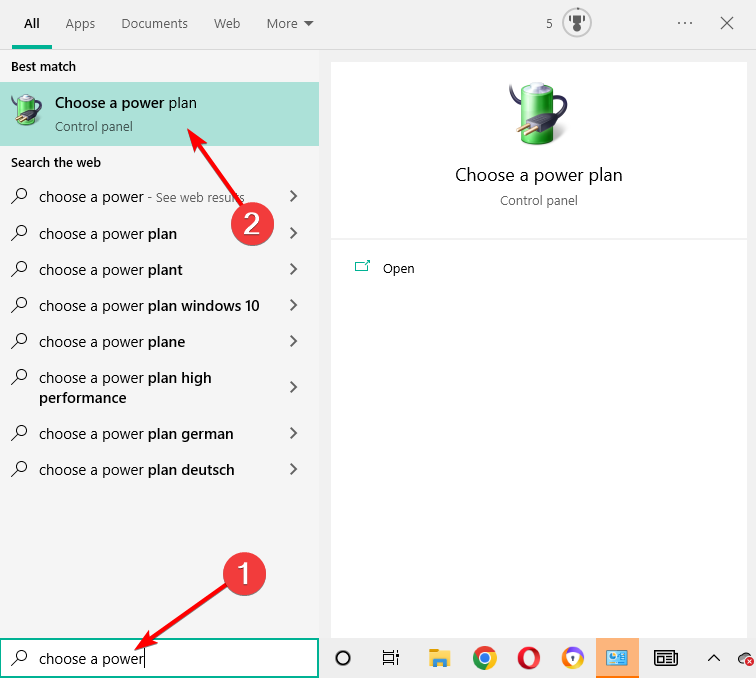The width and height of the screenshot is (756, 678).
Task: Expand the 'plan german' suggestion arrow
Action: pyautogui.click(x=293, y=433)
